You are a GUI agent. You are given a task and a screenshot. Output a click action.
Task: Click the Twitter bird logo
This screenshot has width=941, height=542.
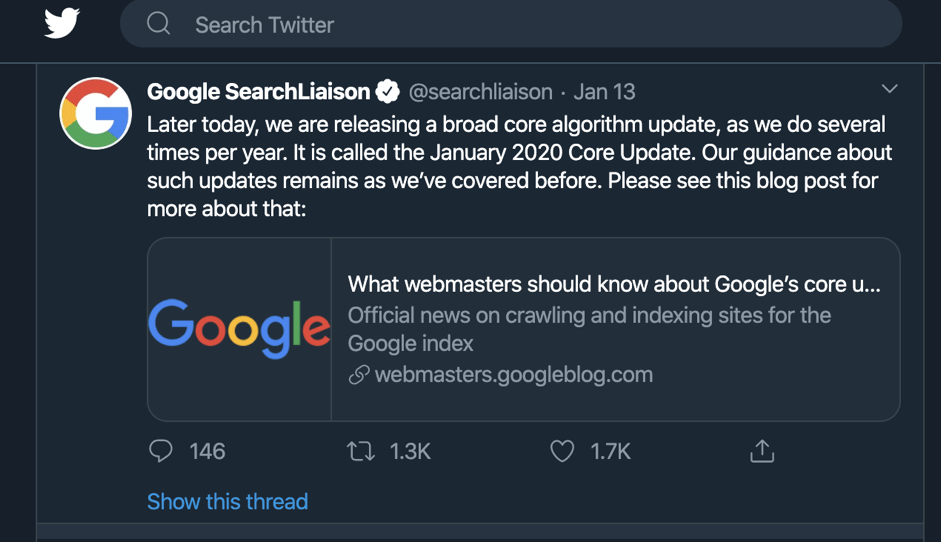(62, 23)
